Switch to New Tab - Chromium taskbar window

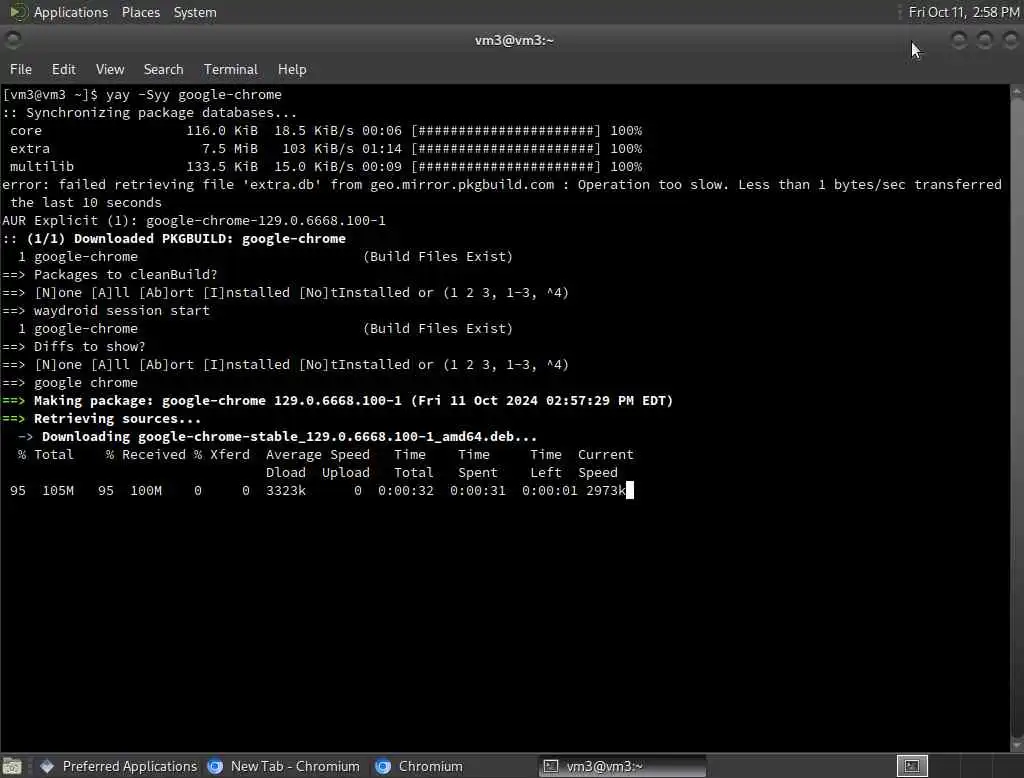(x=283, y=766)
